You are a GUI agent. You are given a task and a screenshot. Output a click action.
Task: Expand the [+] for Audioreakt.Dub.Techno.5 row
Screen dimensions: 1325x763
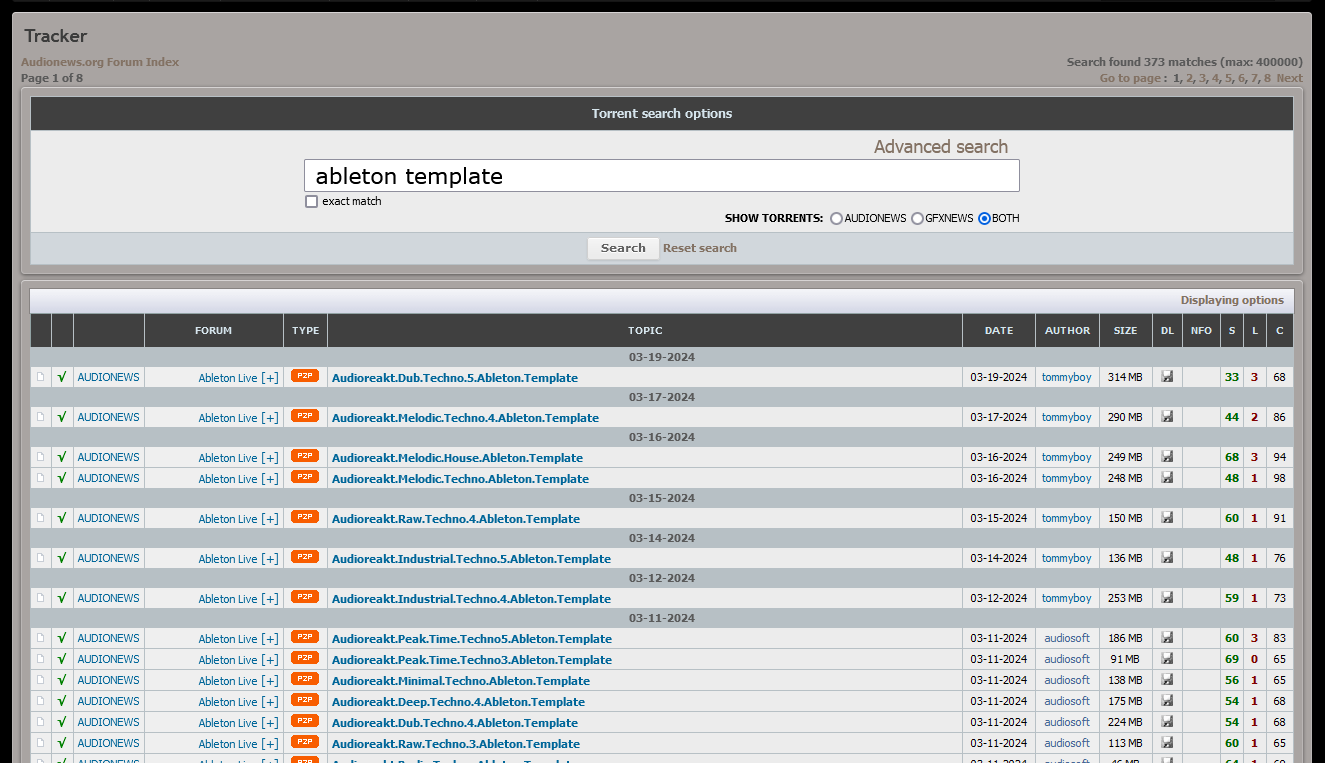click(x=270, y=378)
